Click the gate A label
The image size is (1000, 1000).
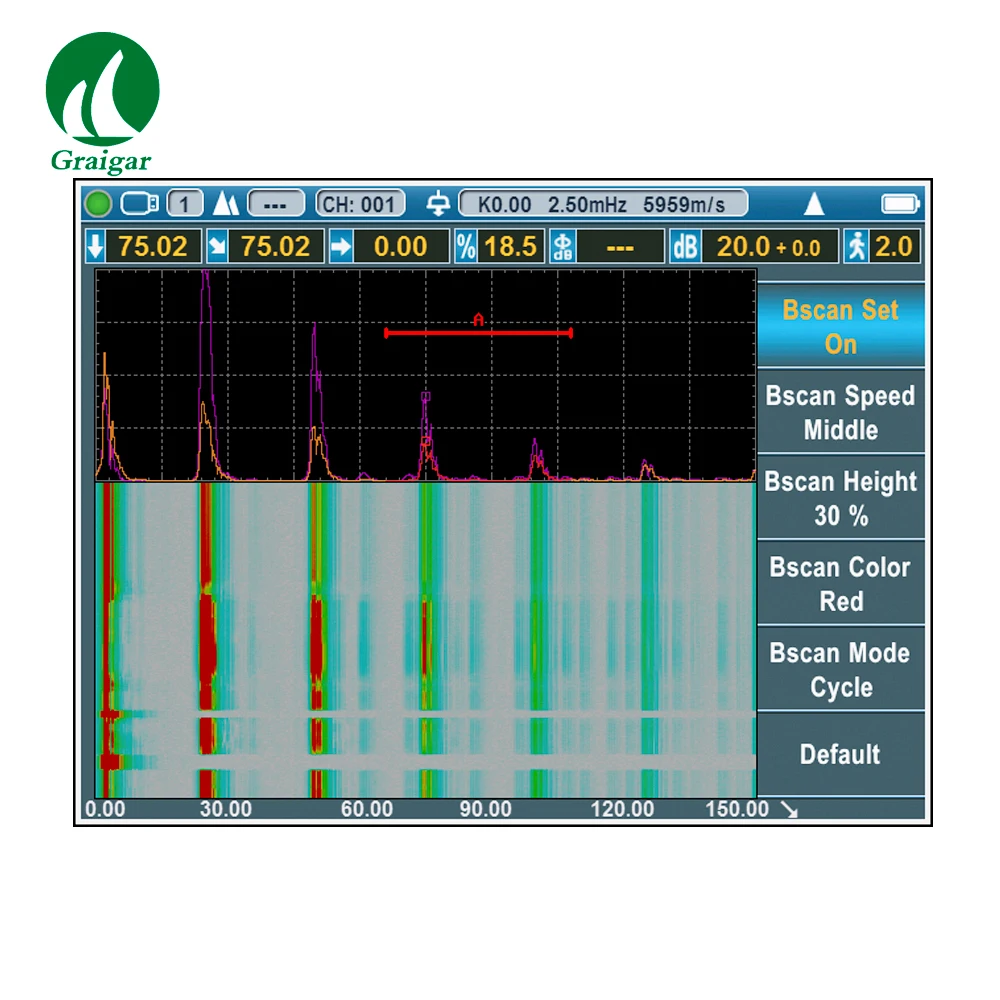tap(478, 319)
